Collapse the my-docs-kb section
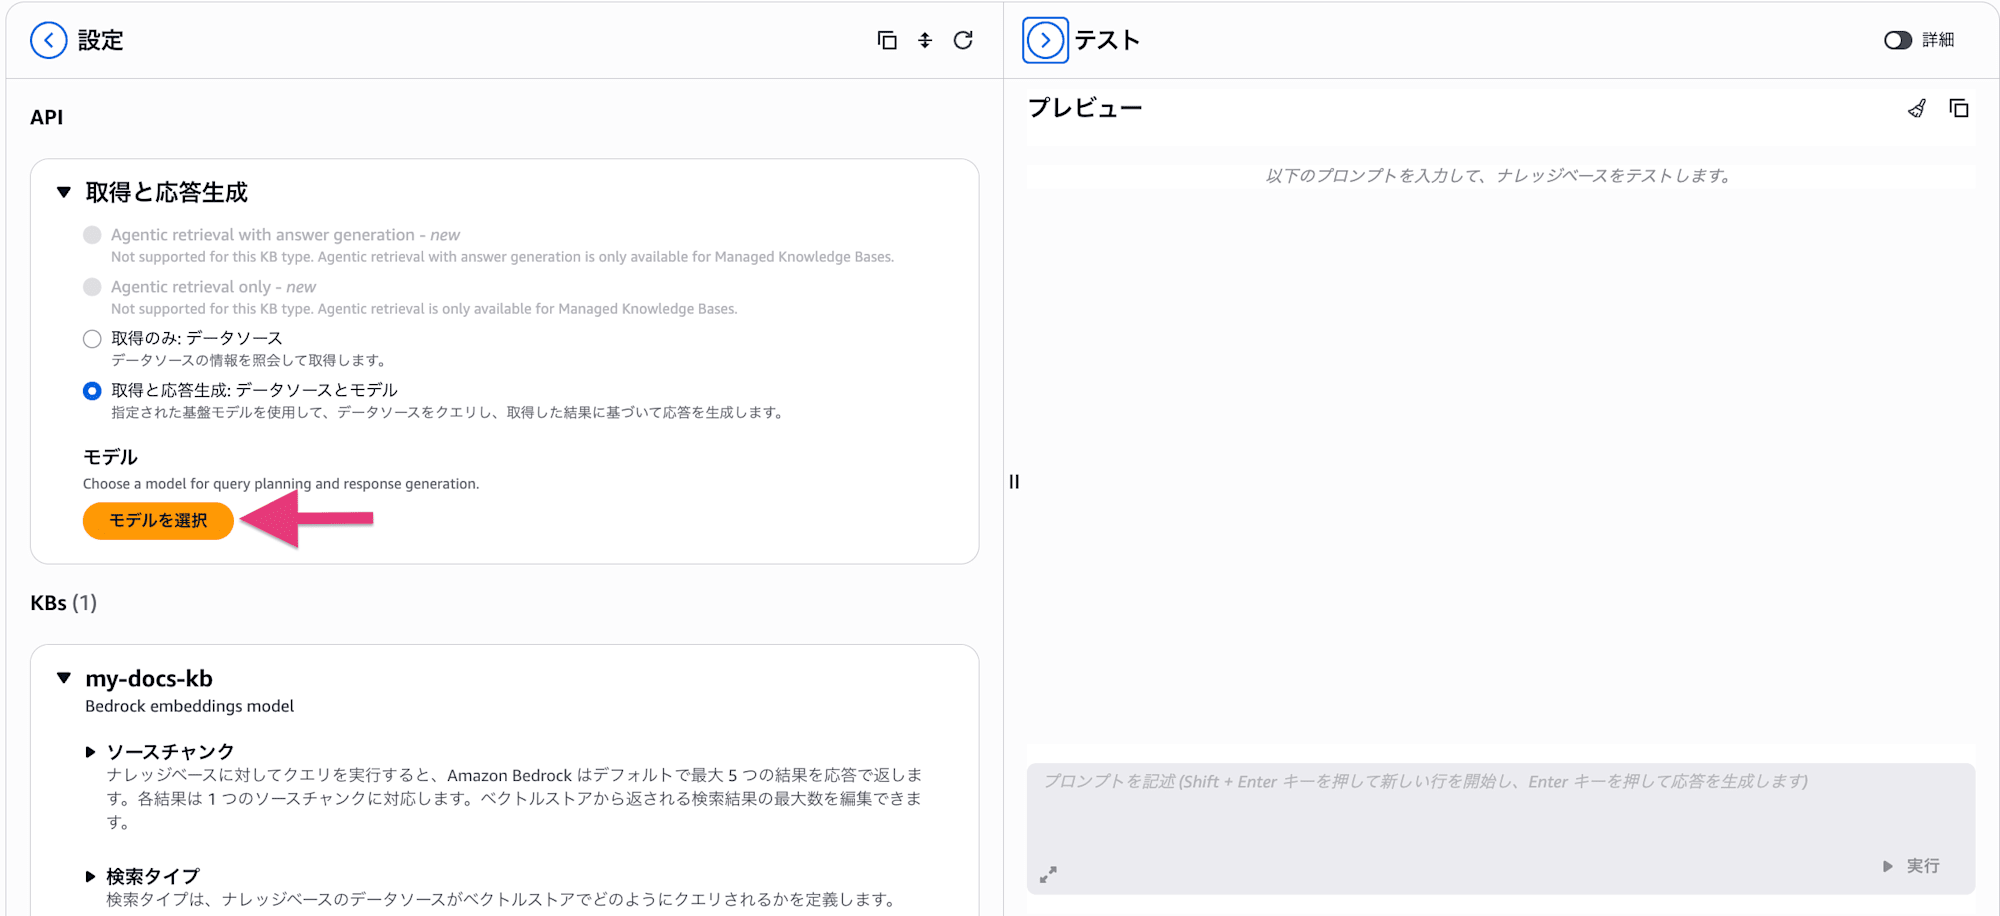 click(64, 678)
